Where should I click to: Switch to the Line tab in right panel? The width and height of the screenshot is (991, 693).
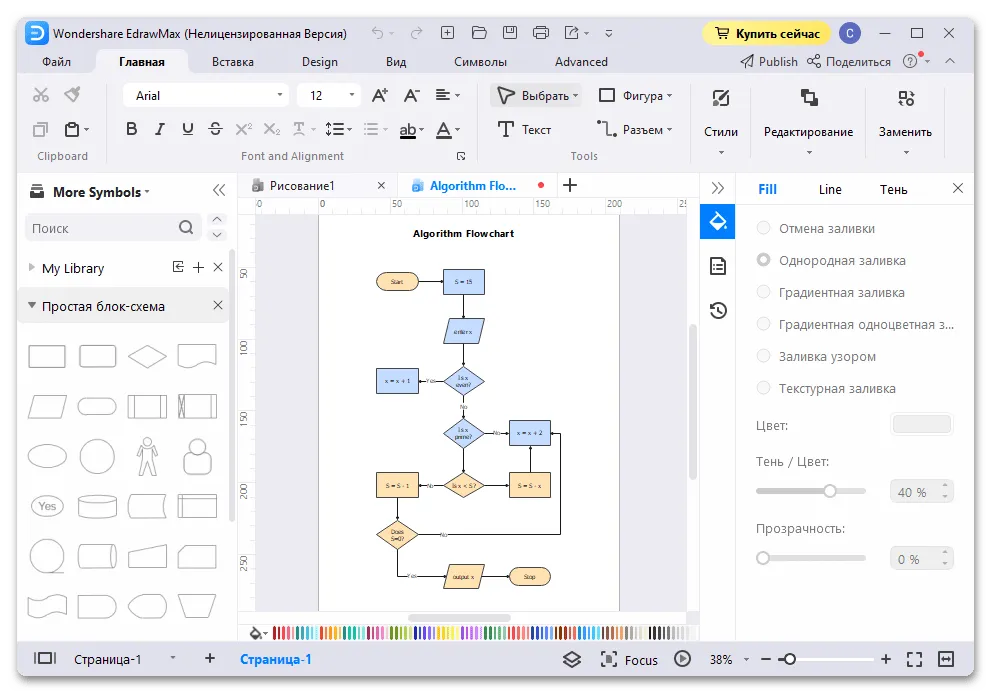click(x=830, y=189)
